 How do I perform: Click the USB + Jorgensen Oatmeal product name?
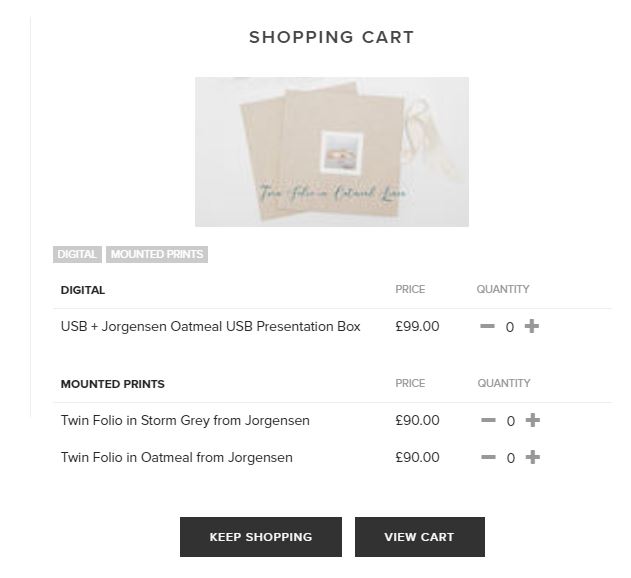click(x=210, y=327)
